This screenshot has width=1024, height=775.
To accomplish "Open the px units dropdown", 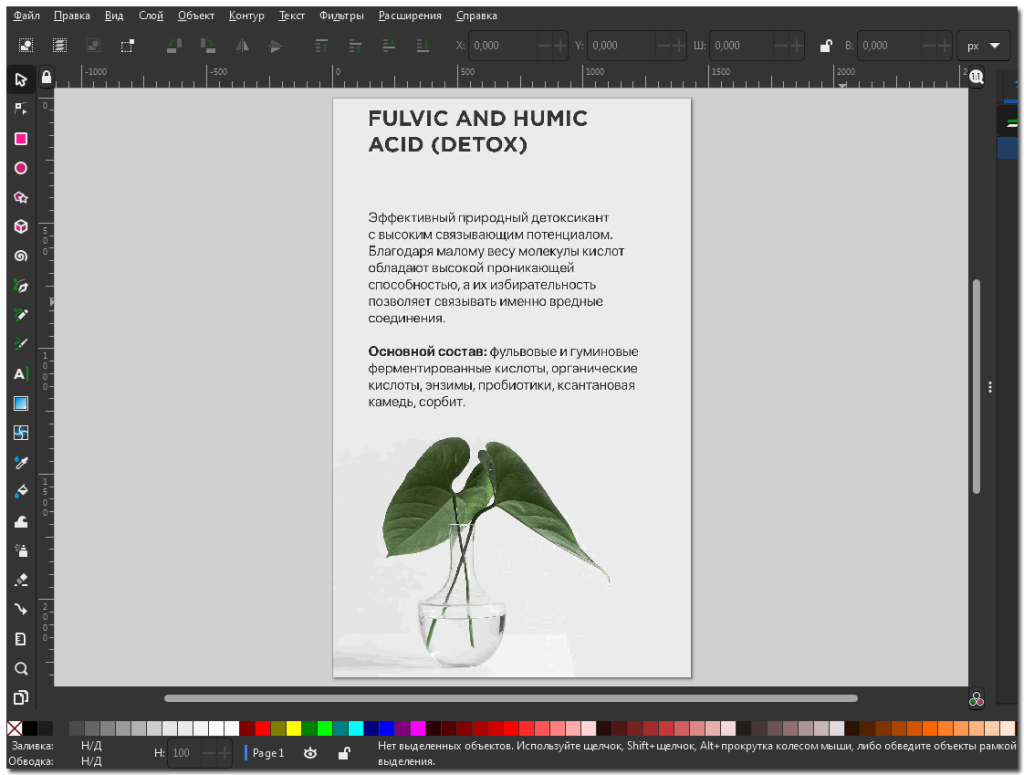I will (x=983, y=46).
